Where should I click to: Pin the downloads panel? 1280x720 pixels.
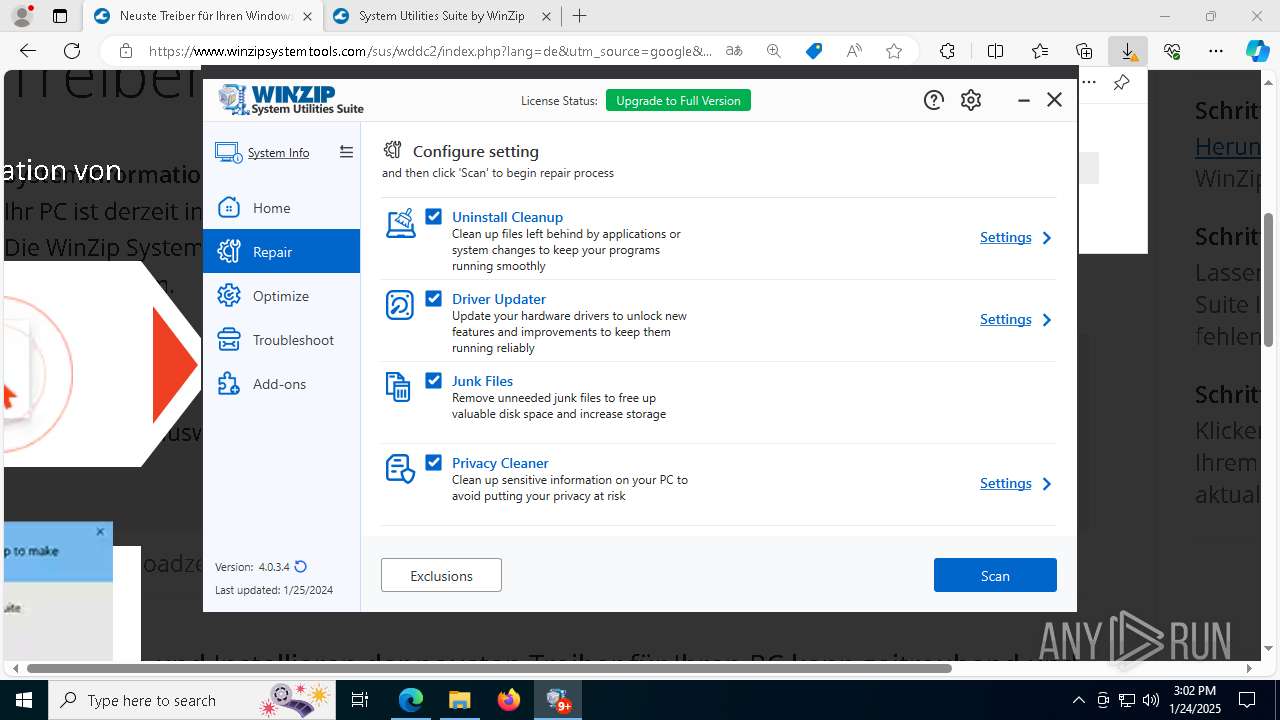[x=1121, y=83]
